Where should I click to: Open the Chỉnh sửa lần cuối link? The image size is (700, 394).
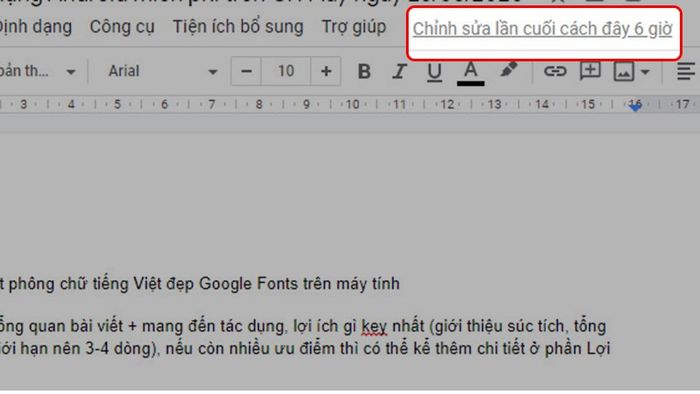point(542,29)
